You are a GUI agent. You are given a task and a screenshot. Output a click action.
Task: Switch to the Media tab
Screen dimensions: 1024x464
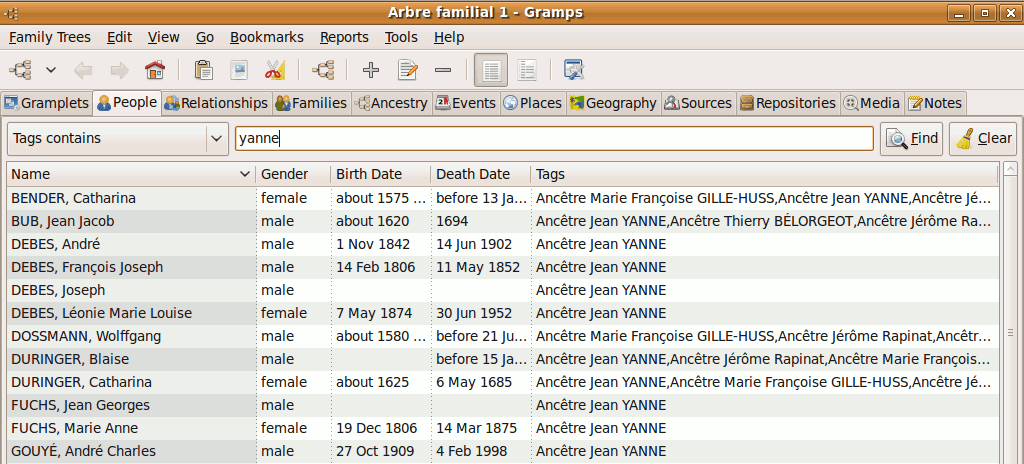tap(872, 103)
